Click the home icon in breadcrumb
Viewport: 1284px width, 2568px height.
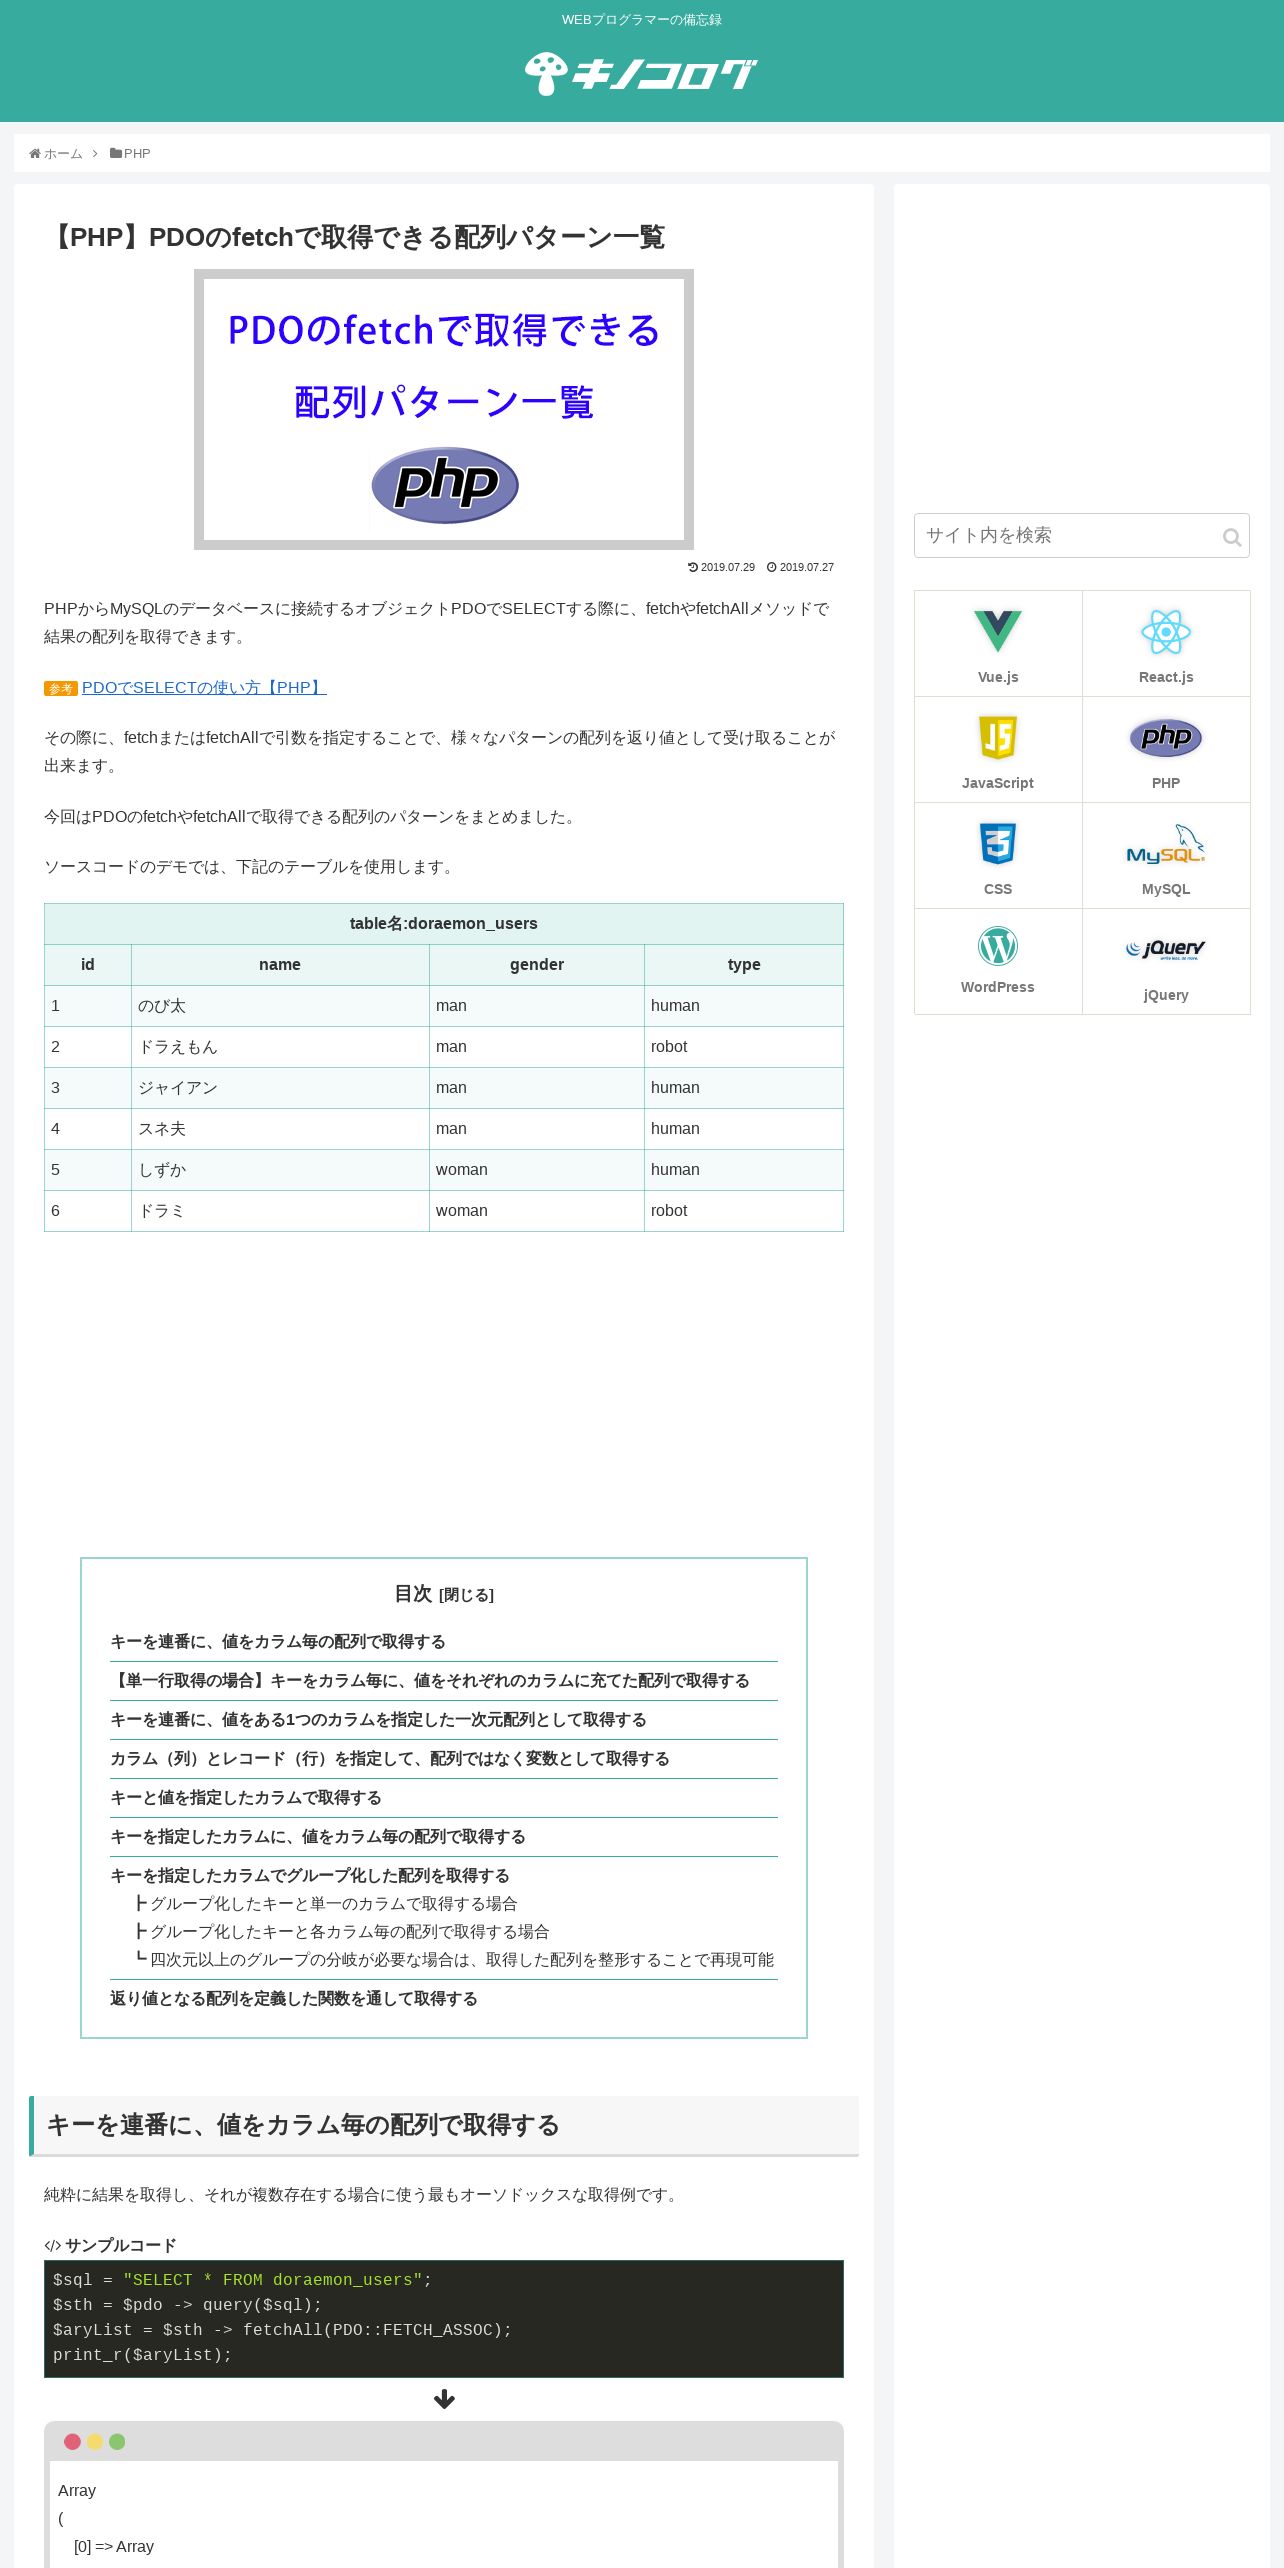point(35,153)
